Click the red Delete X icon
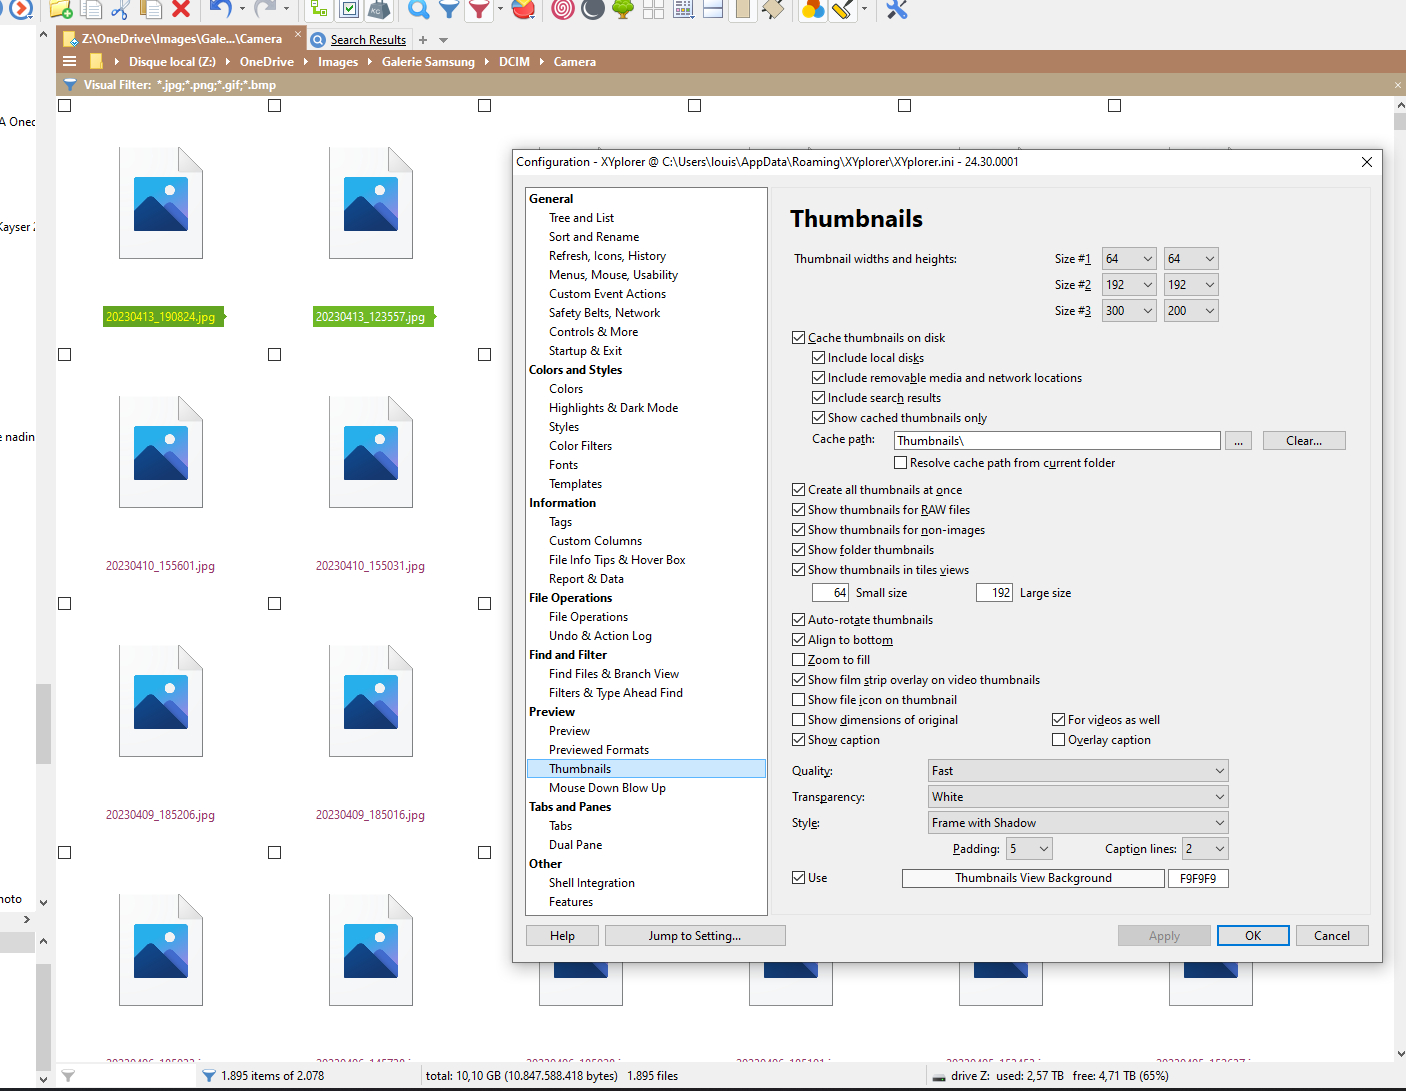 click(181, 9)
